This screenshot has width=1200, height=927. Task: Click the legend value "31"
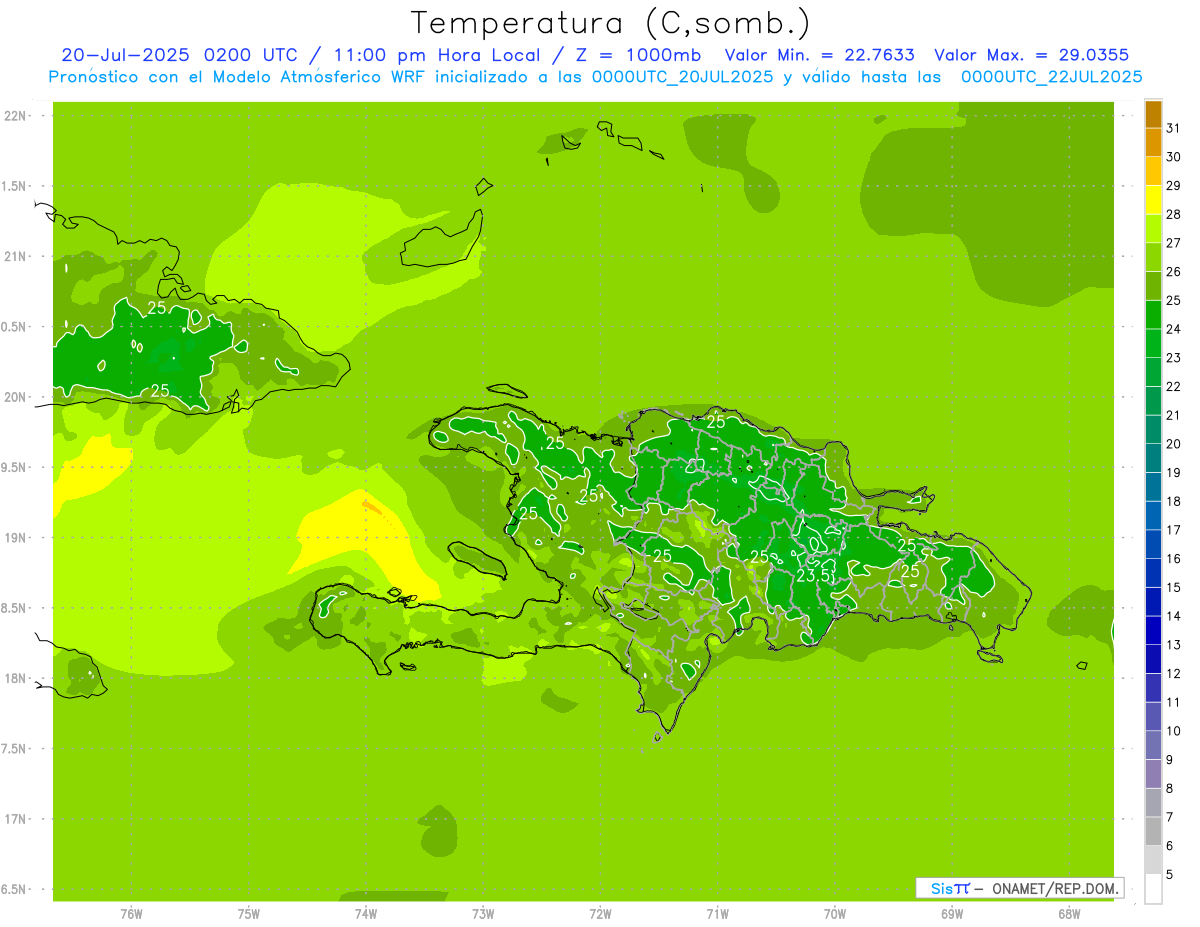pyautogui.click(x=1173, y=128)
